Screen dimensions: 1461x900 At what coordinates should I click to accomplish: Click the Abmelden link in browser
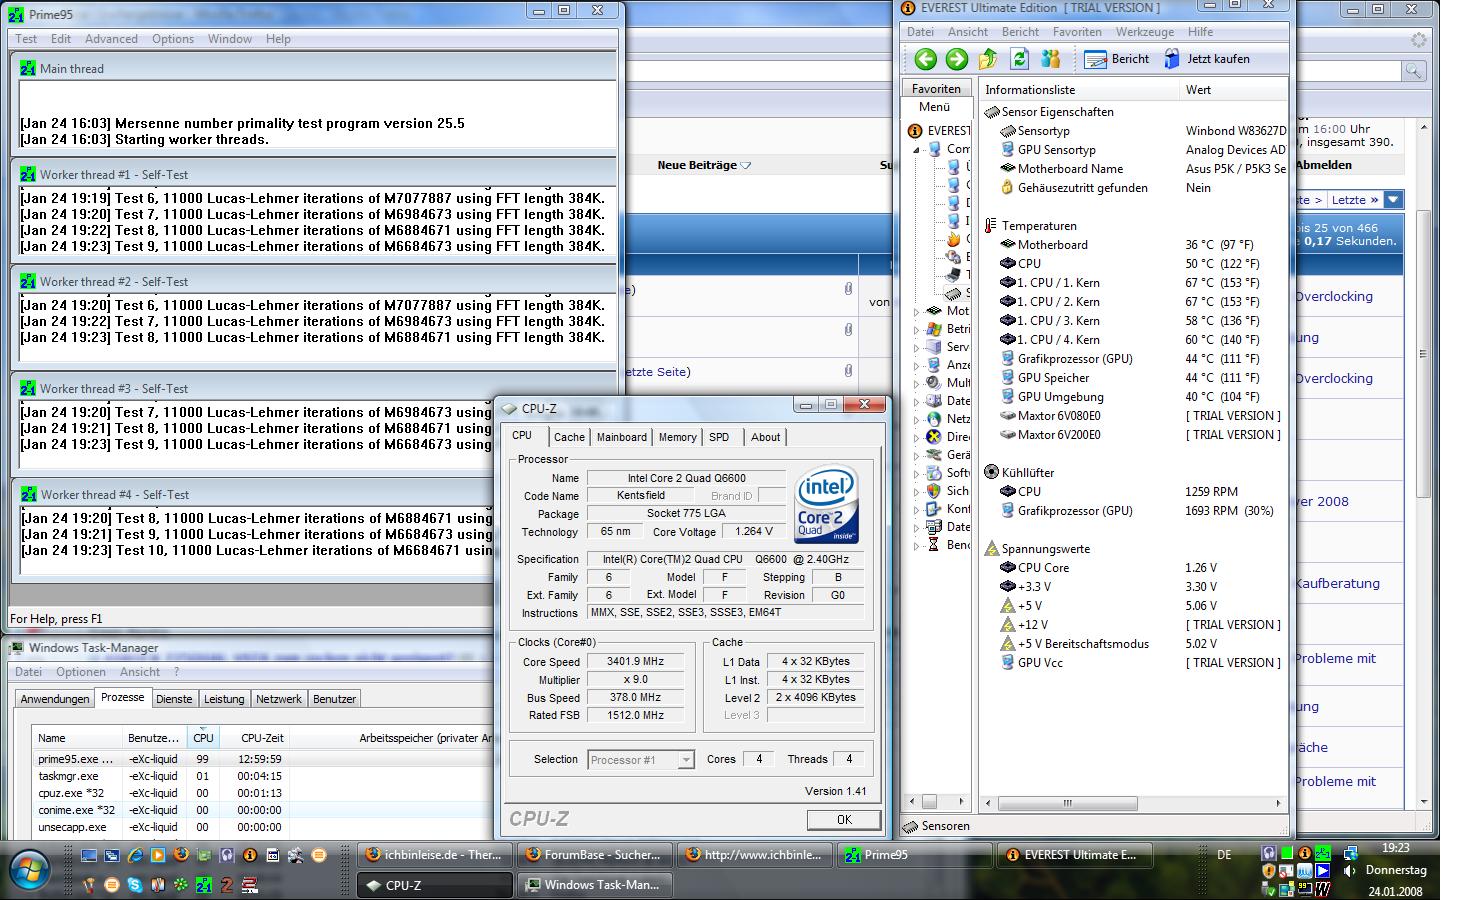click(x=1324, y=165)
